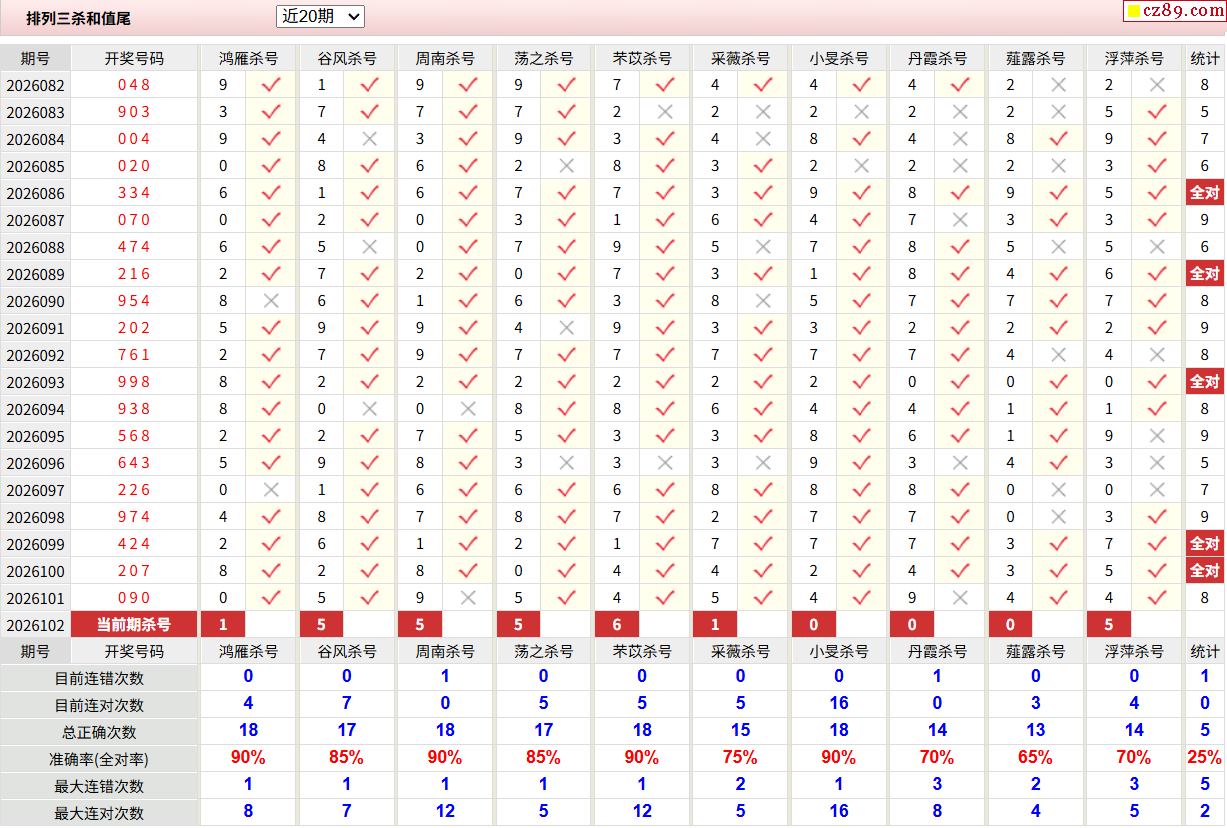
Task: Click draw number 903 in row 2026083
Action: coord(134,112)
